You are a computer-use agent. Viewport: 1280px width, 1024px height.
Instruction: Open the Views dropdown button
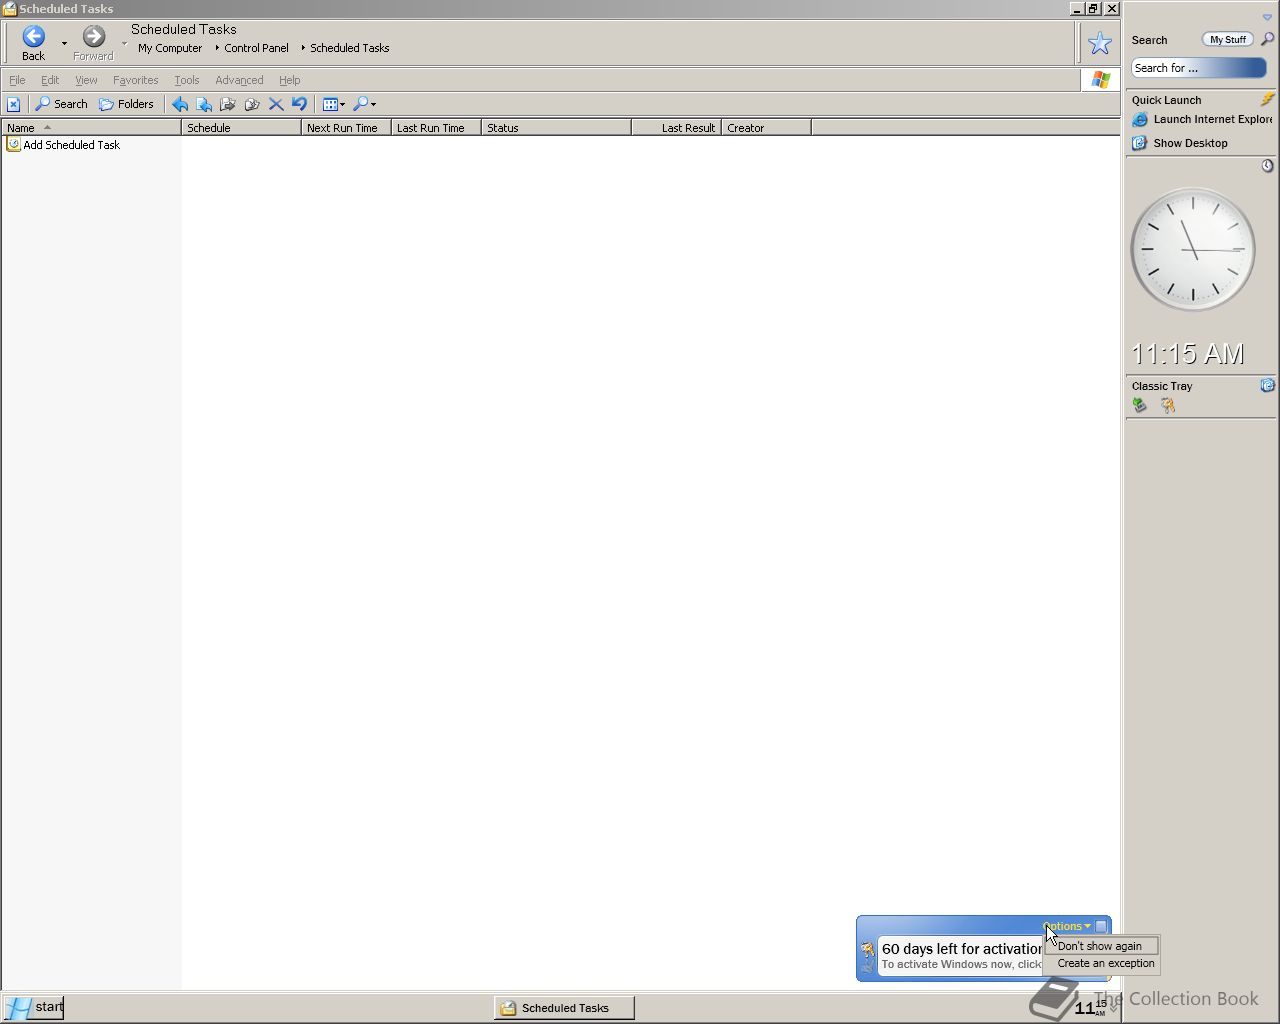pos(334,104)
